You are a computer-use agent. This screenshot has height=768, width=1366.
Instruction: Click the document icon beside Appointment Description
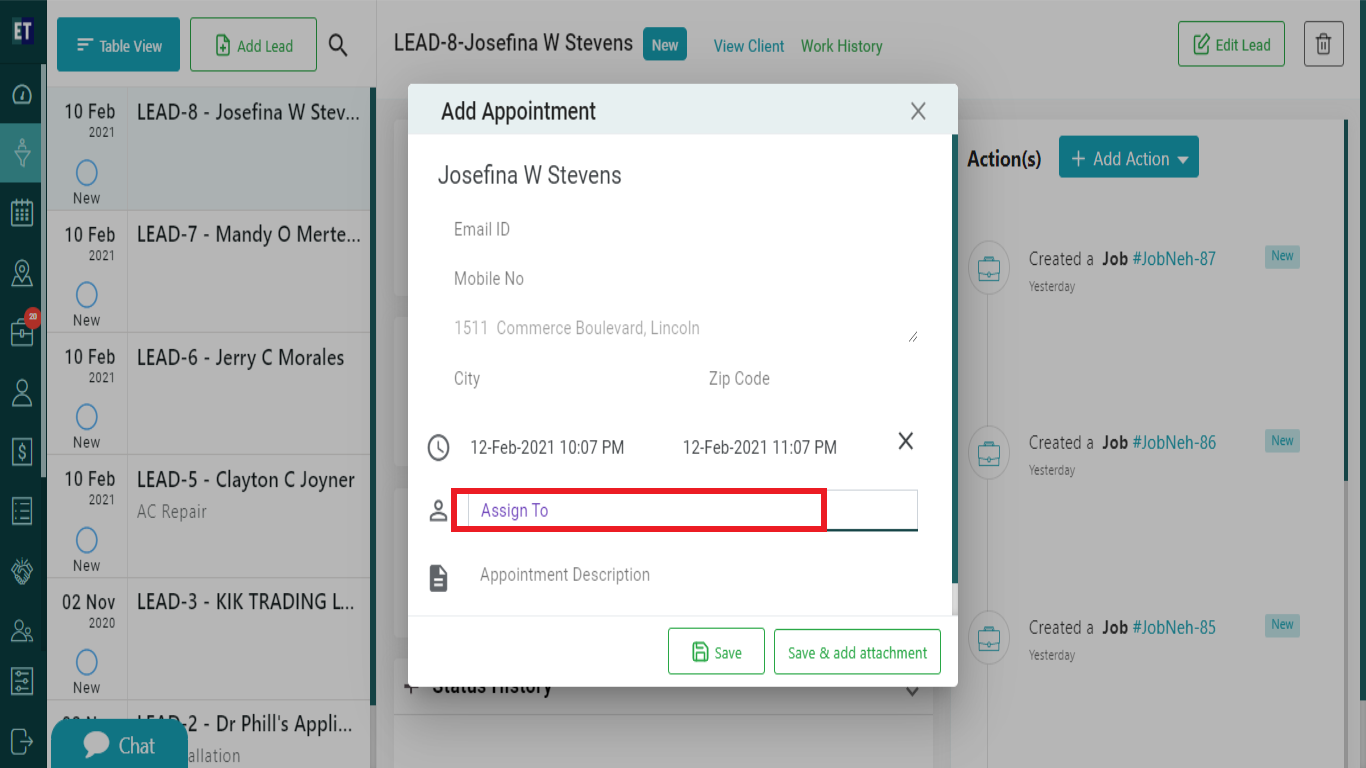click(x=438, y=577)
